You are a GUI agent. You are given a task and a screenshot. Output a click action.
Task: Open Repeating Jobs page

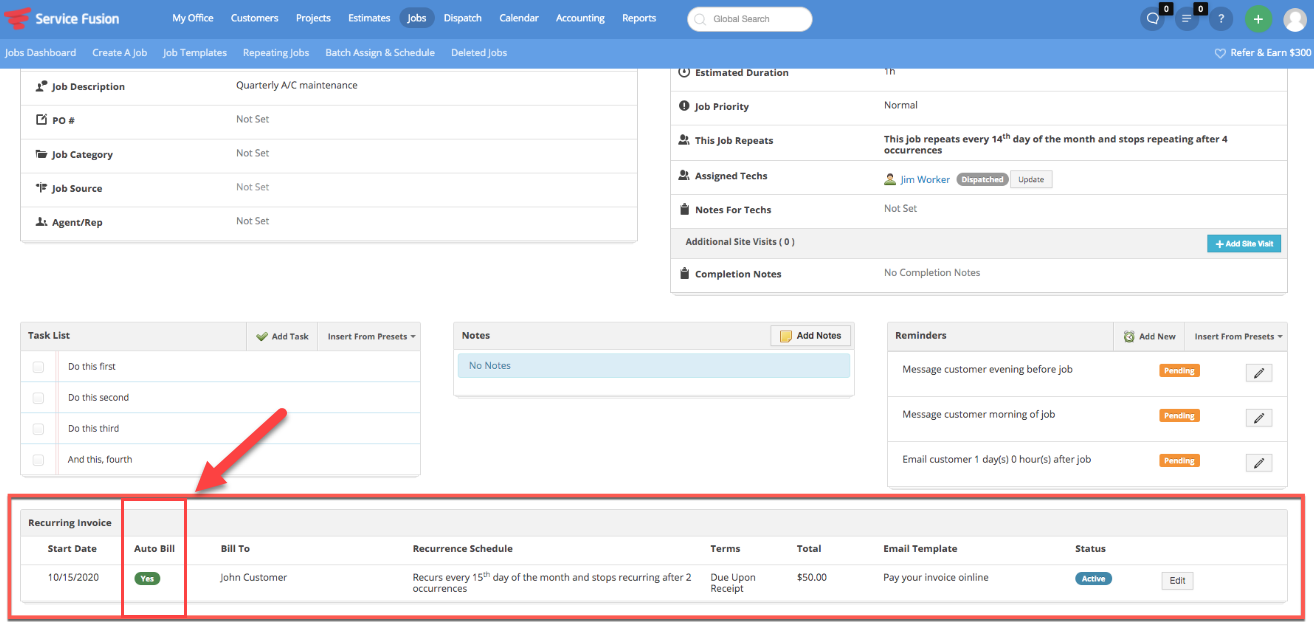[276, 53]
